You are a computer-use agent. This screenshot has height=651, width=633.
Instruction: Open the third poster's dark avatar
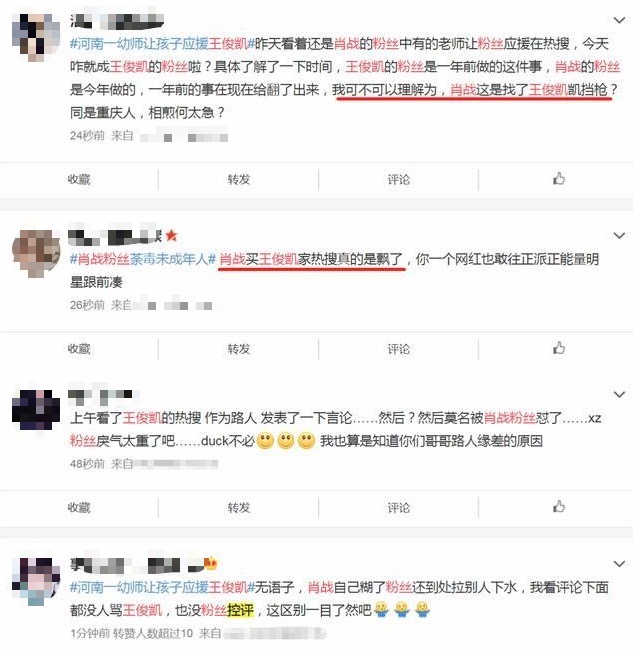[x=36, y=410]
